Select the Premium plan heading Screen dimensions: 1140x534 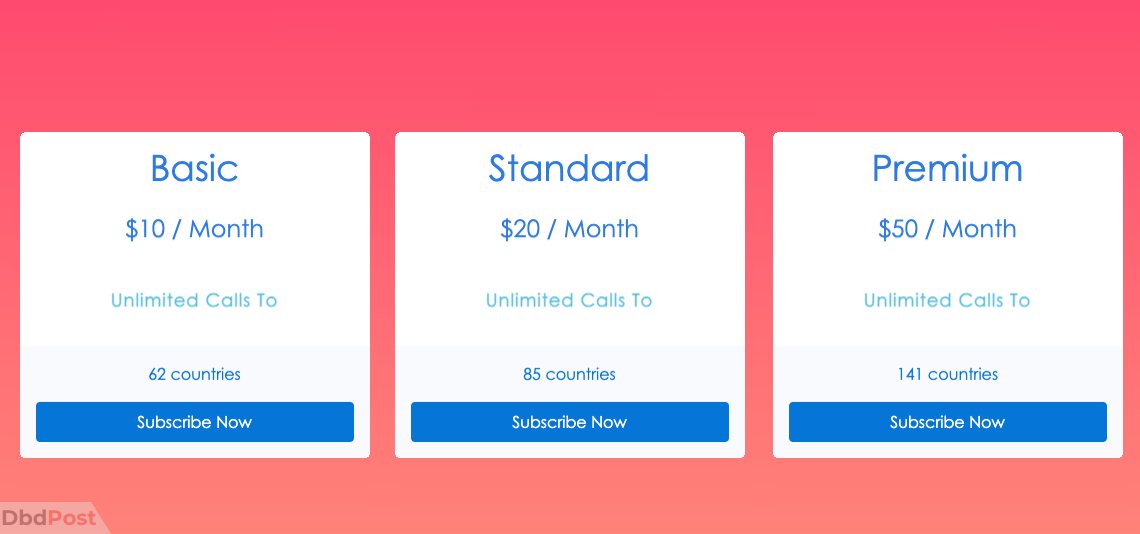click(947, 168)
